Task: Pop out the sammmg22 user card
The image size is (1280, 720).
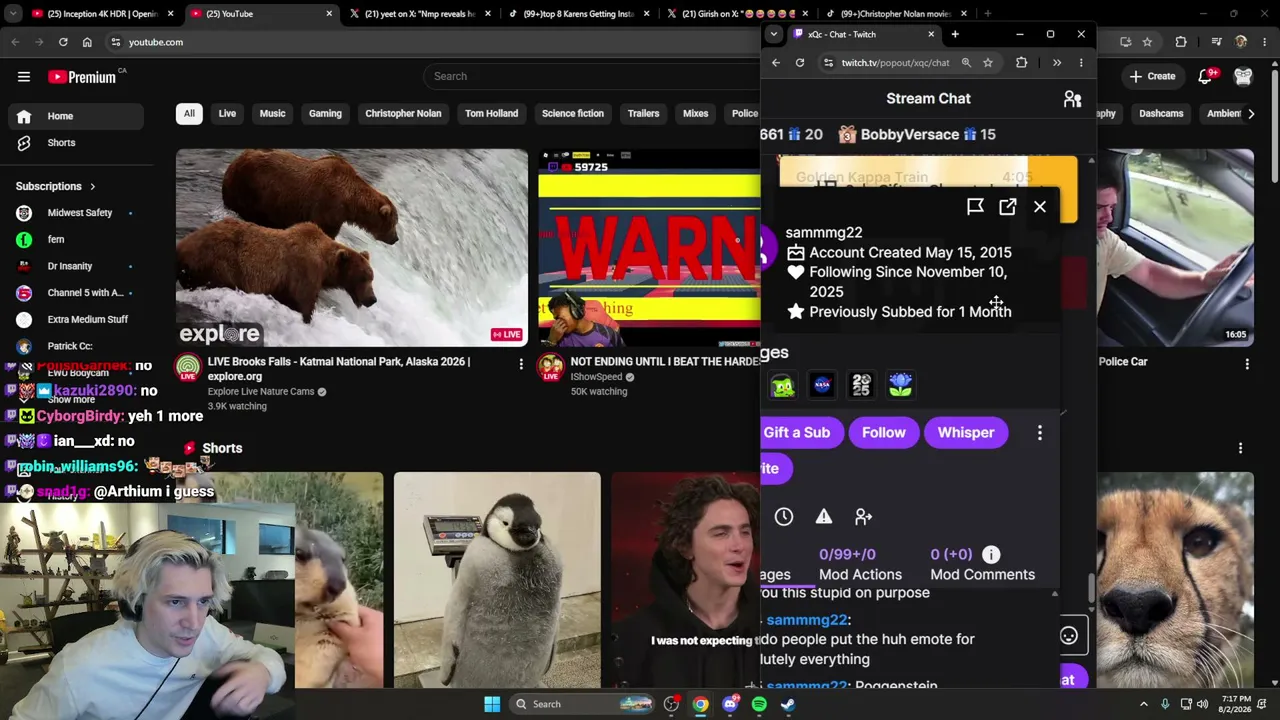Action: (x=1008, y=207)
